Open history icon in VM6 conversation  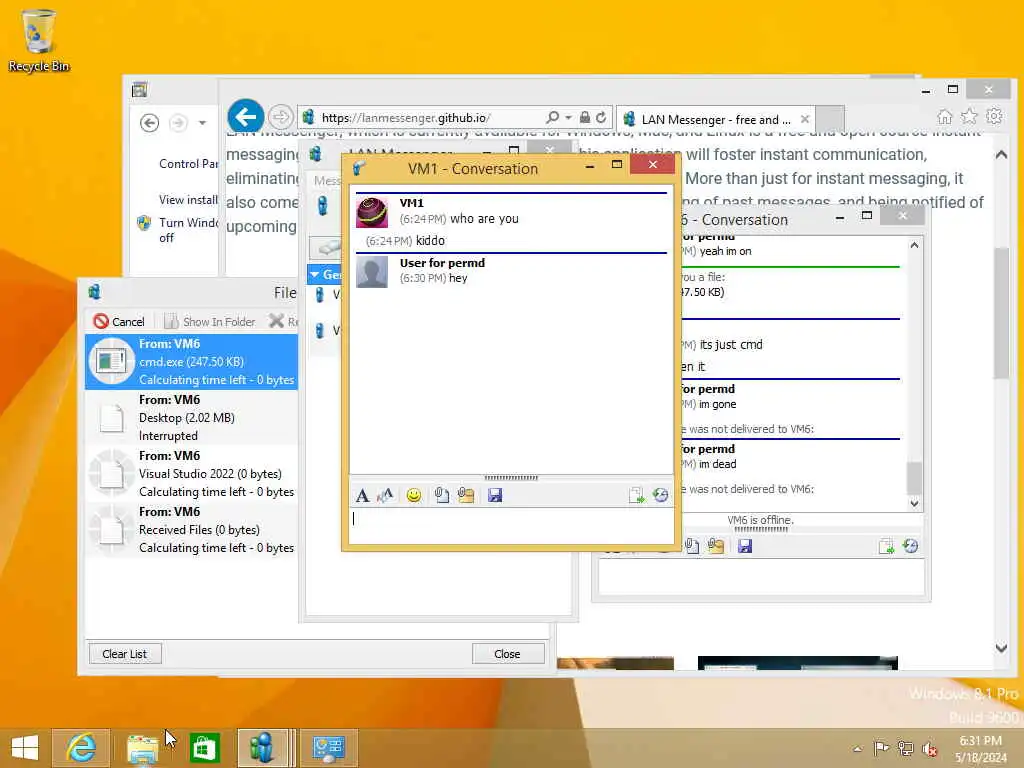[910, 546]
